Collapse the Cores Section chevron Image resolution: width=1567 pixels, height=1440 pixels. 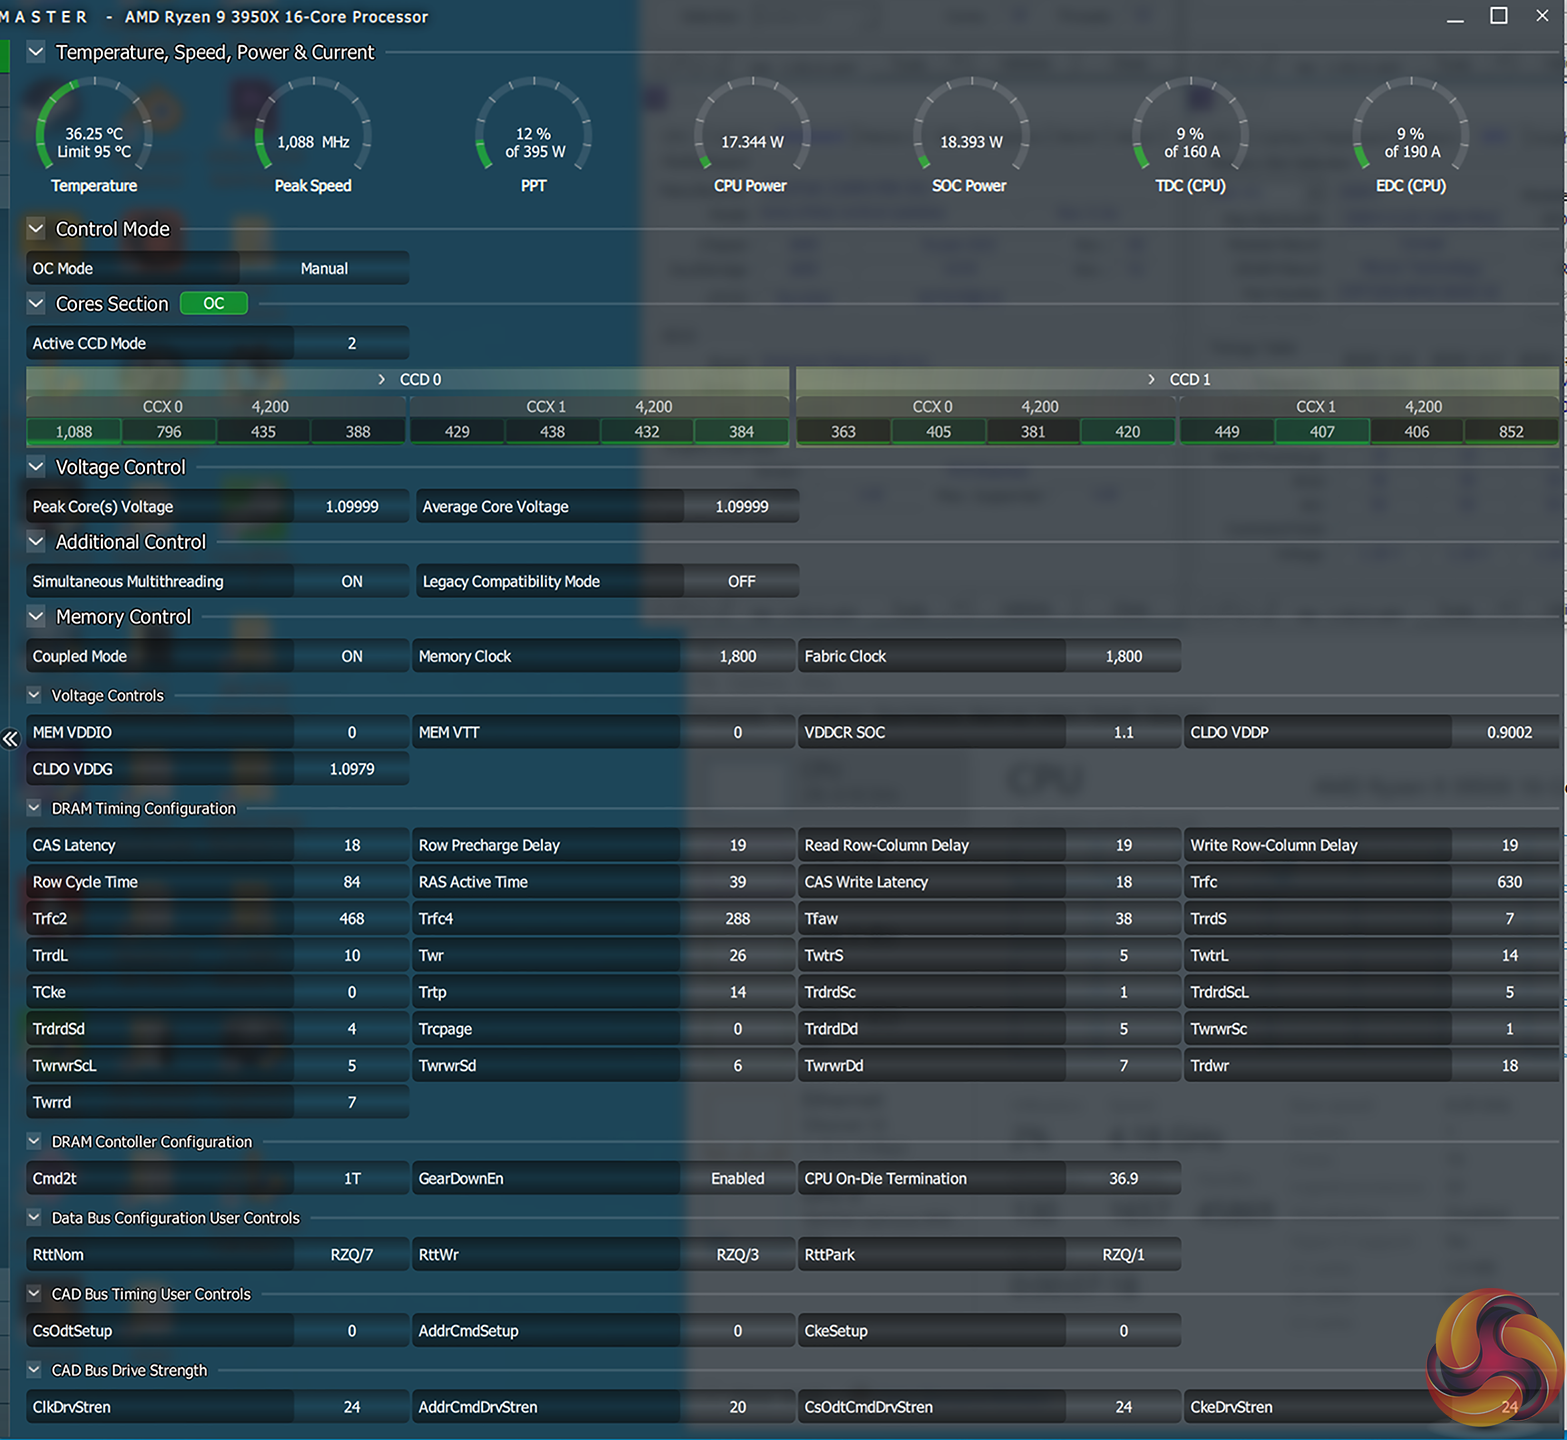click(36, 303)
